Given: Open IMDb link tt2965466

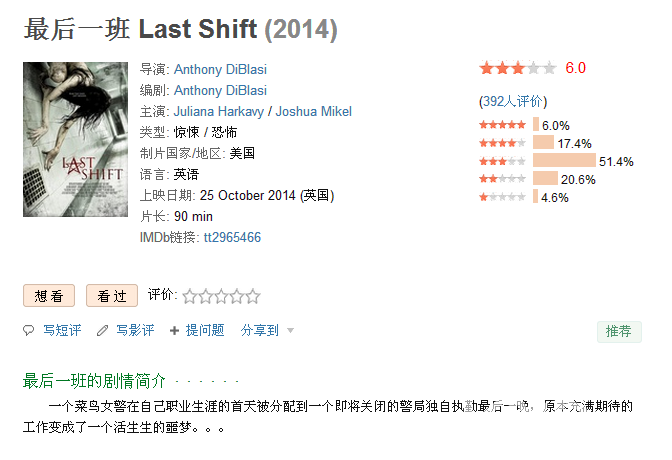Looking at the screenshot, I should 232,238.
